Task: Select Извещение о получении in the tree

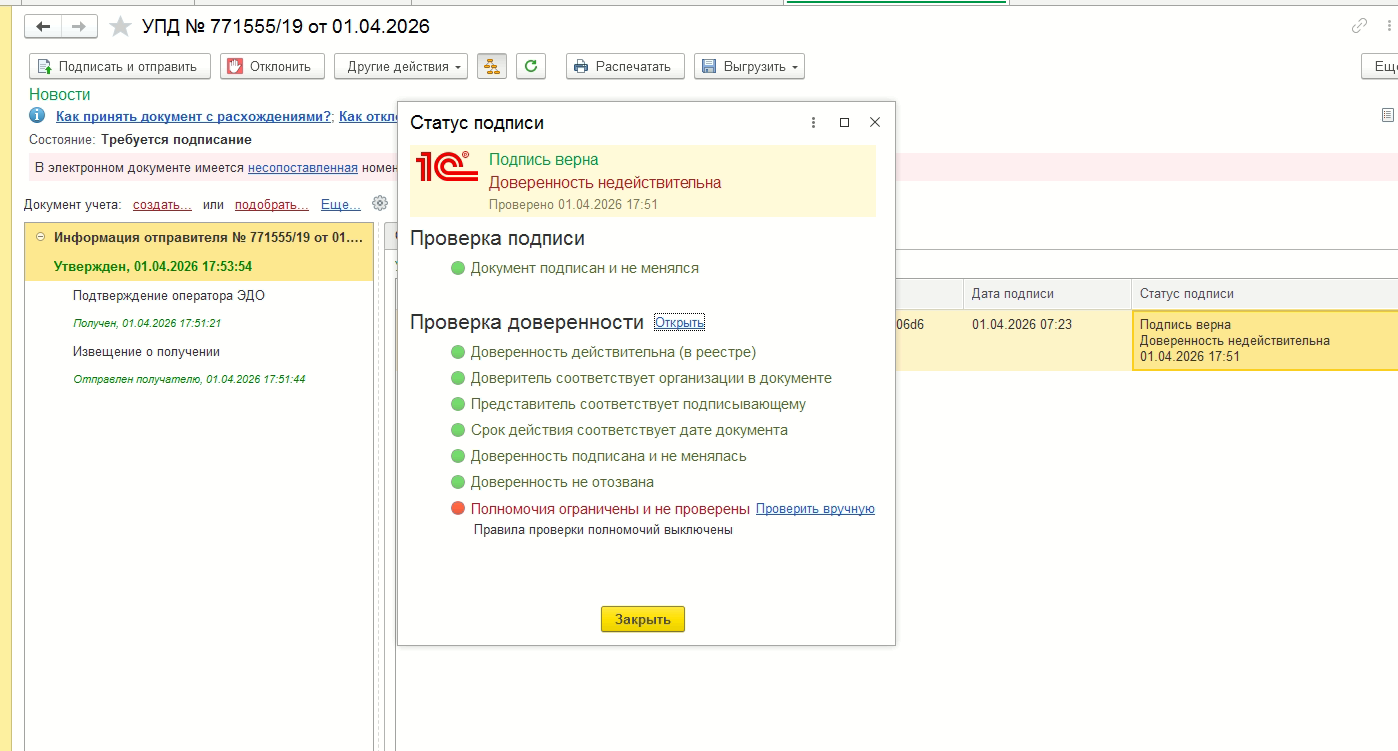Action: [146, 352]
